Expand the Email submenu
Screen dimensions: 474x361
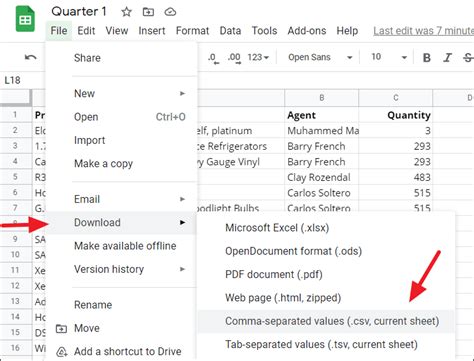[x=182, y=199]
